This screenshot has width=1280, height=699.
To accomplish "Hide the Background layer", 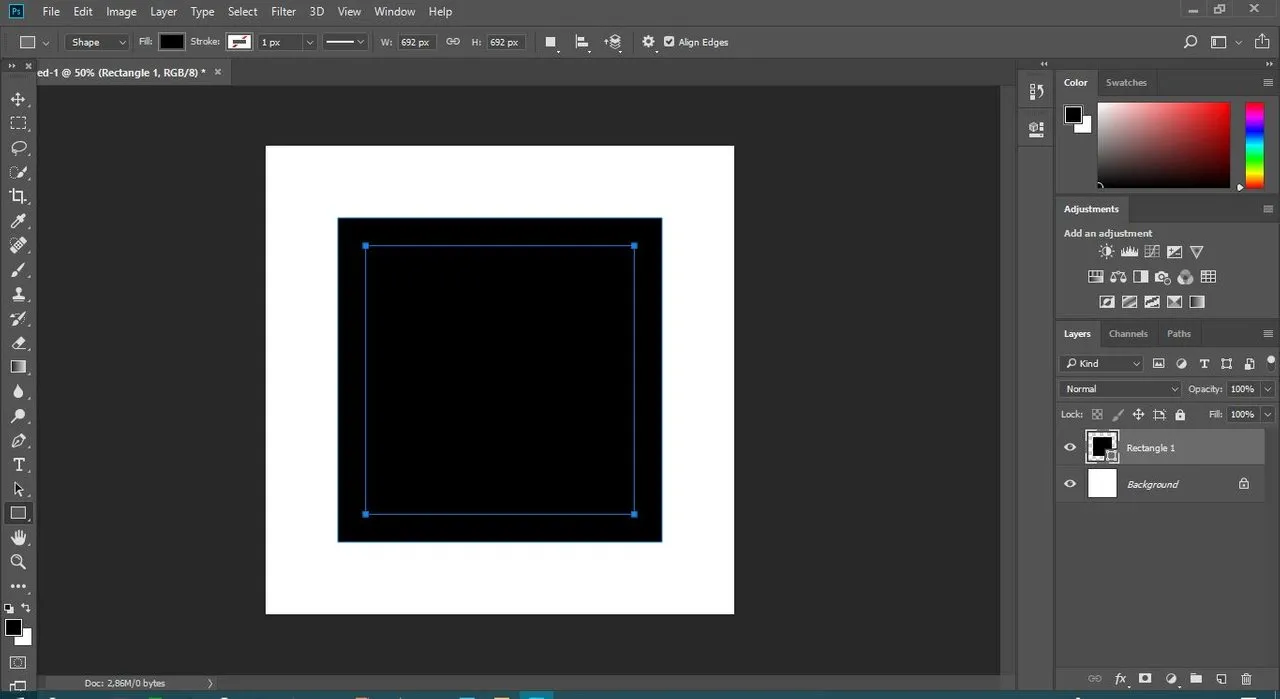I will [1070, 484].
